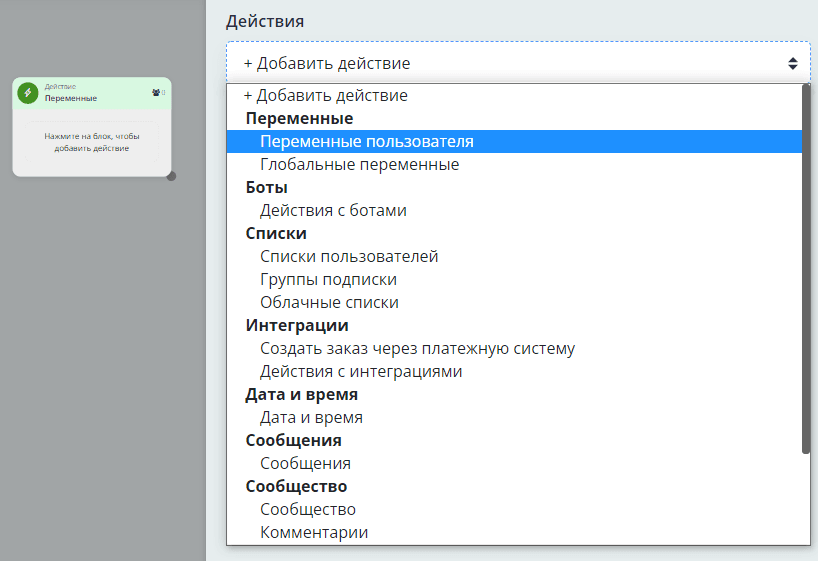Select 'Переменные пользователя' option
Image resolution: width=818 pixels, height=561 pixels.
[x=366, y=142]
